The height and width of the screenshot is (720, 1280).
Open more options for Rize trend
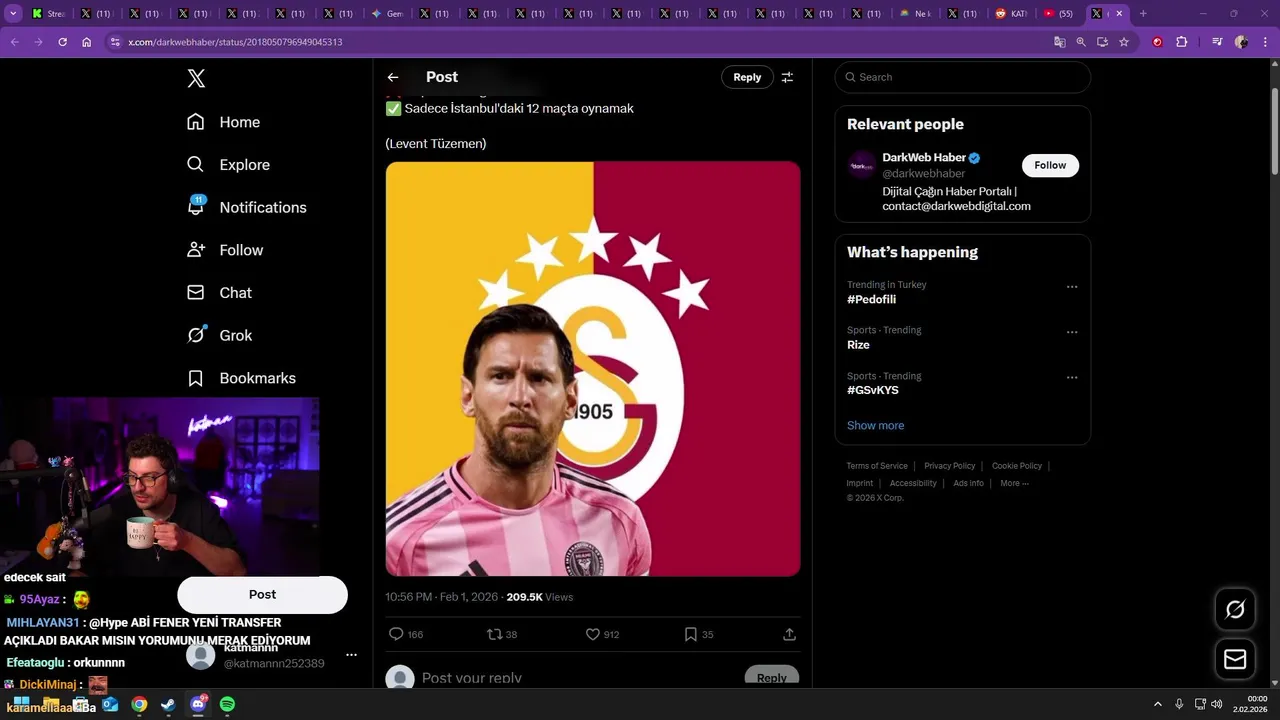[1072, 332]
